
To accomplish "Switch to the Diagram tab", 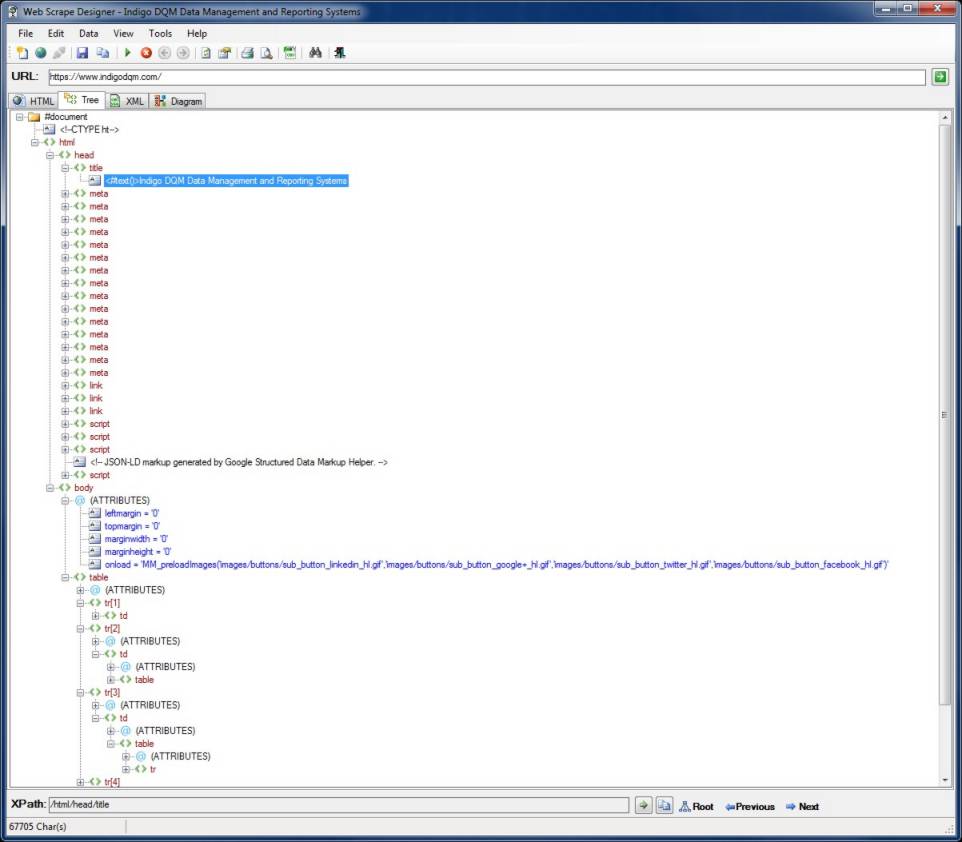I will tap(178, 101).
